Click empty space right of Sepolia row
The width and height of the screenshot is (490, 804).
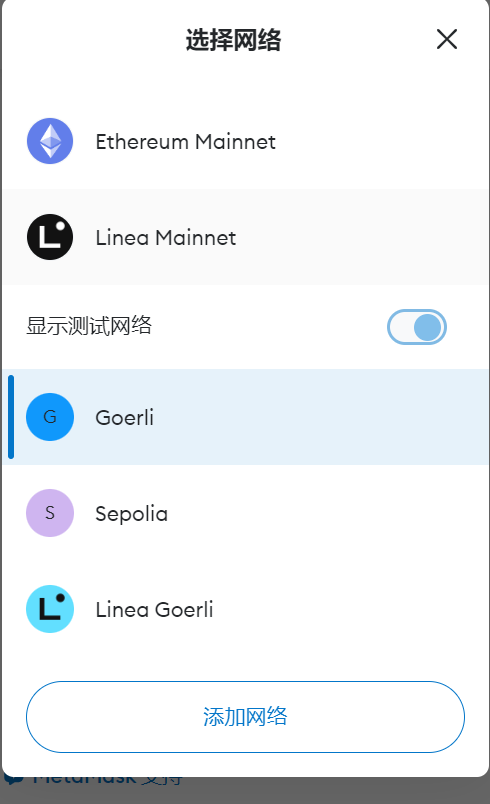click(328, 513)
